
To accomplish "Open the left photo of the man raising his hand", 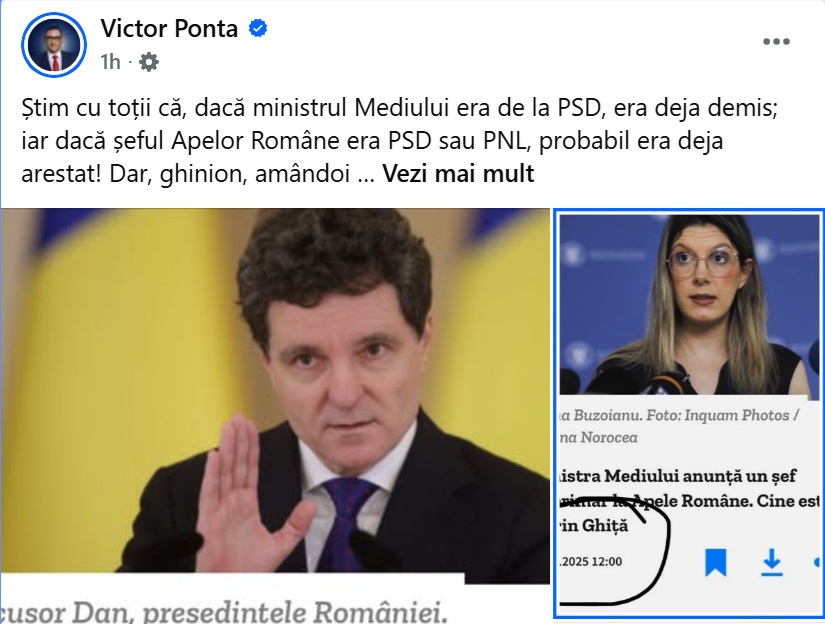I will (x=275, y=416).
